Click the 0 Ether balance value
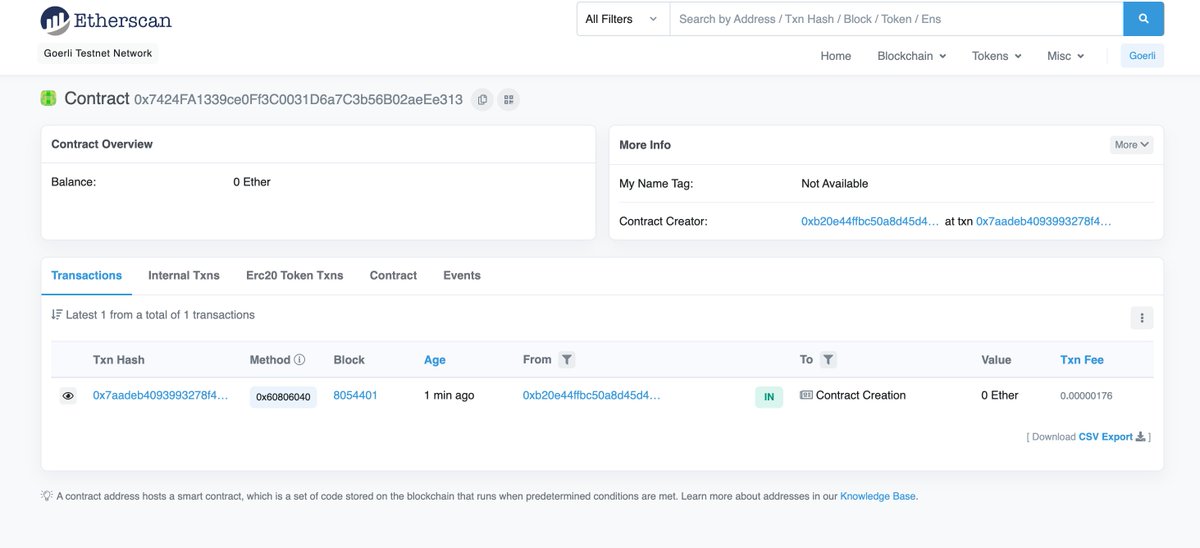The height and width of the screenshot is (548, 1200). click(252, 182)
